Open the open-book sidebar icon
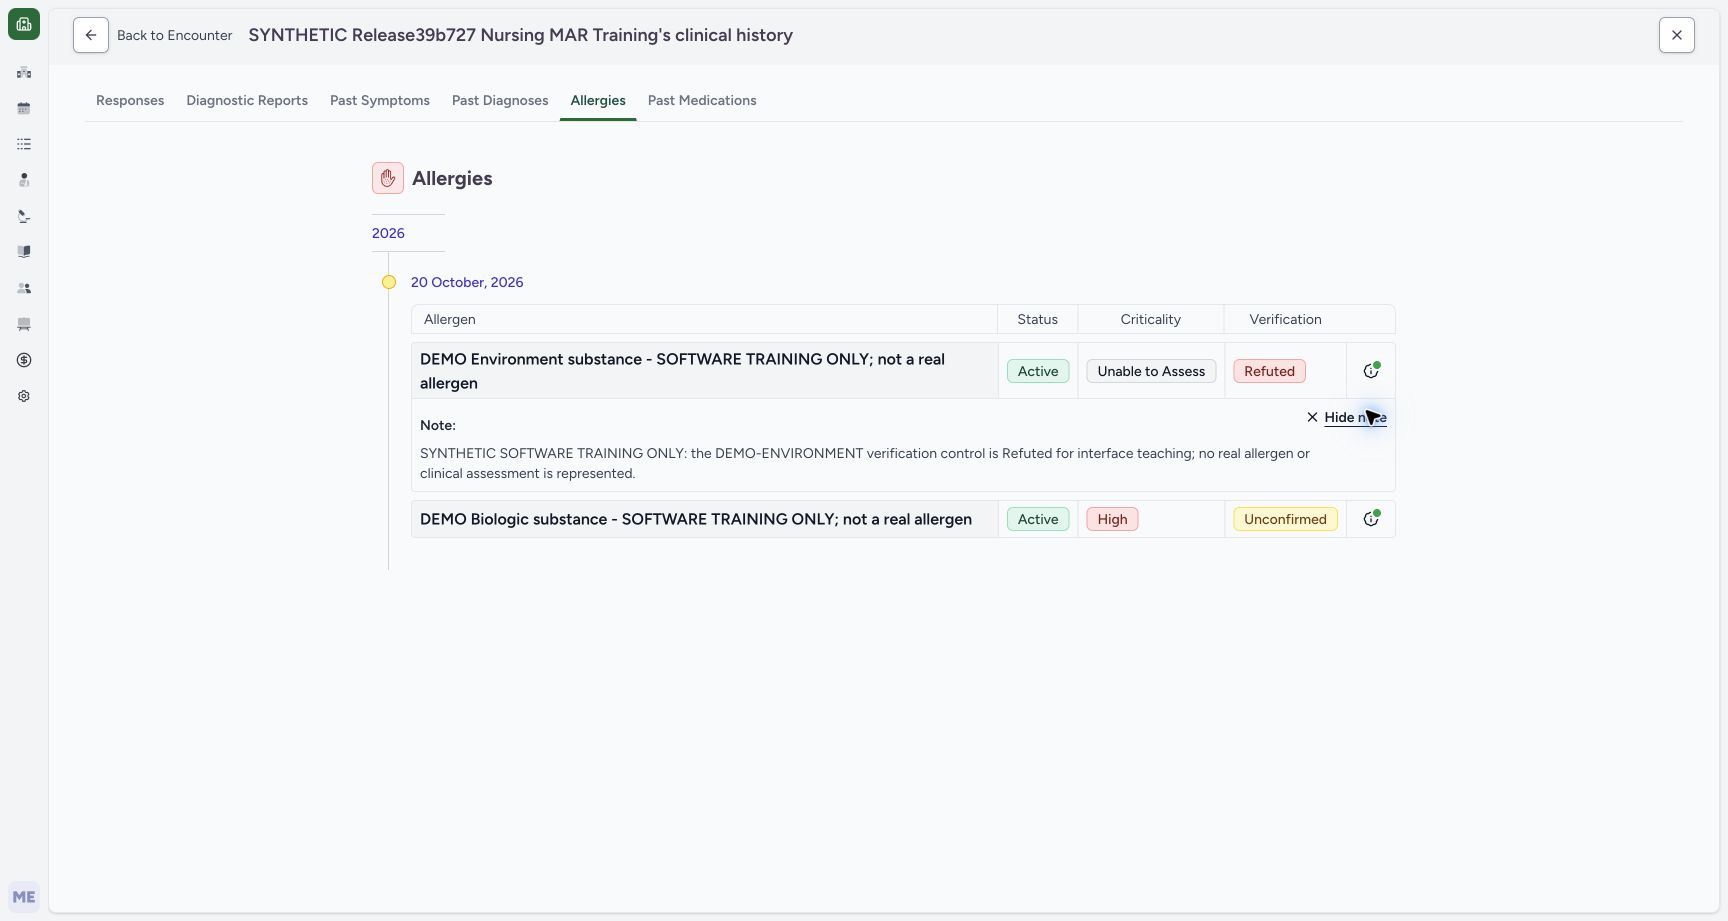This screenshot has height=921, width=1728. tap(24, 252)
